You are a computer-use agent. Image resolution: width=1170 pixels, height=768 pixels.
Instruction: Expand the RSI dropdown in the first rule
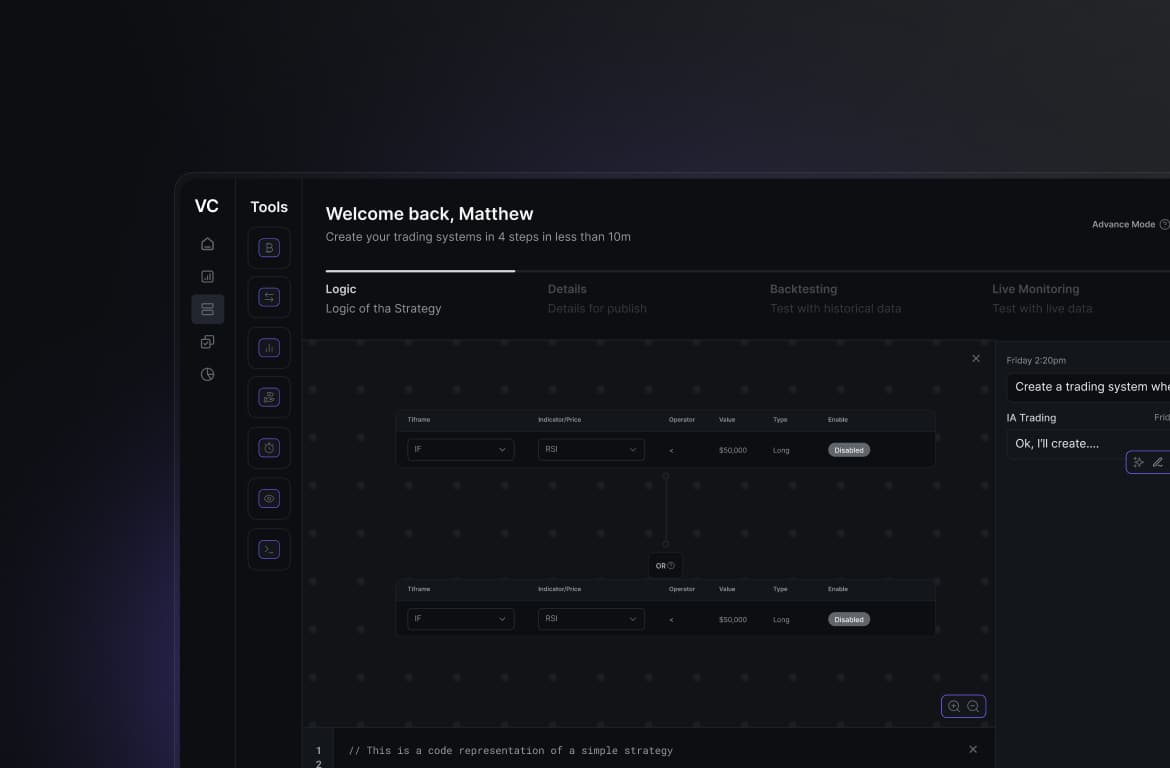coord(591,450)
